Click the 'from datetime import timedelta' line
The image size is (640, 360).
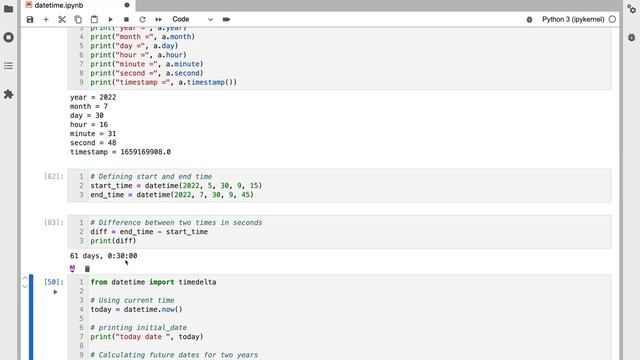pyautogui.click(x=153, y=282)
